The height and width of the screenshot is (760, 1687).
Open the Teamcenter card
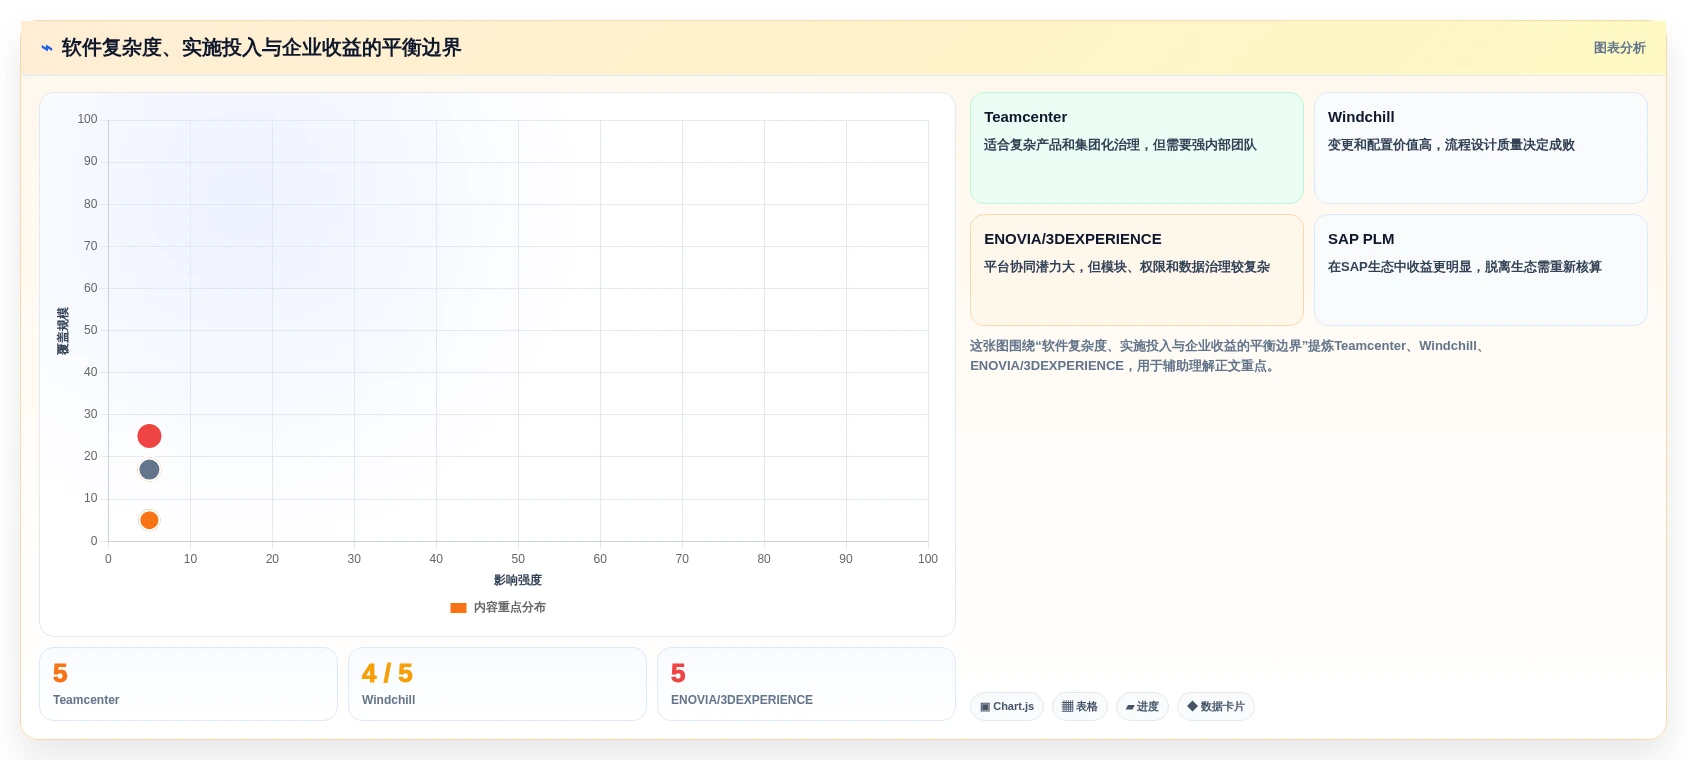pyautogui.click(x=1137, y=148)
